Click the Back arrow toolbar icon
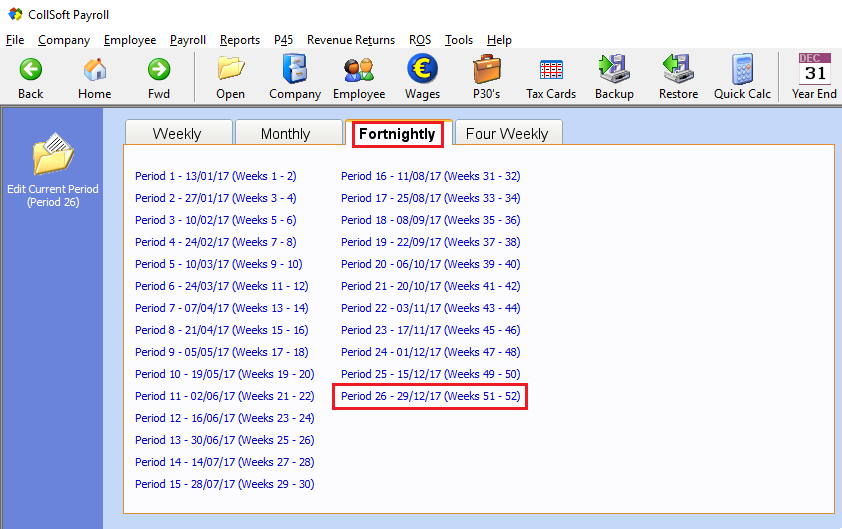This screenshot has width=842, height=529. pyautogui.click(x=30, y=70)
